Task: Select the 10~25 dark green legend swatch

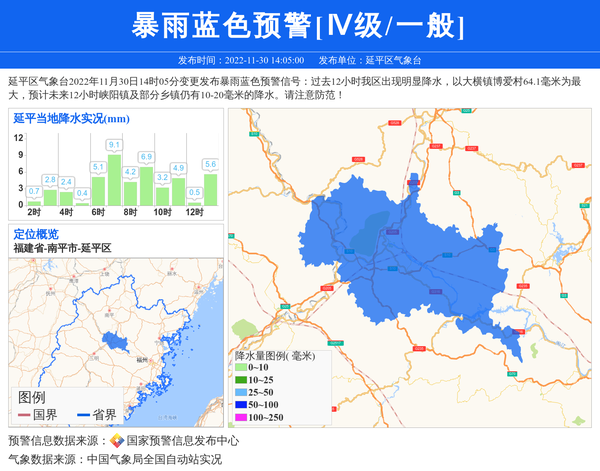Action: [241, 380]
